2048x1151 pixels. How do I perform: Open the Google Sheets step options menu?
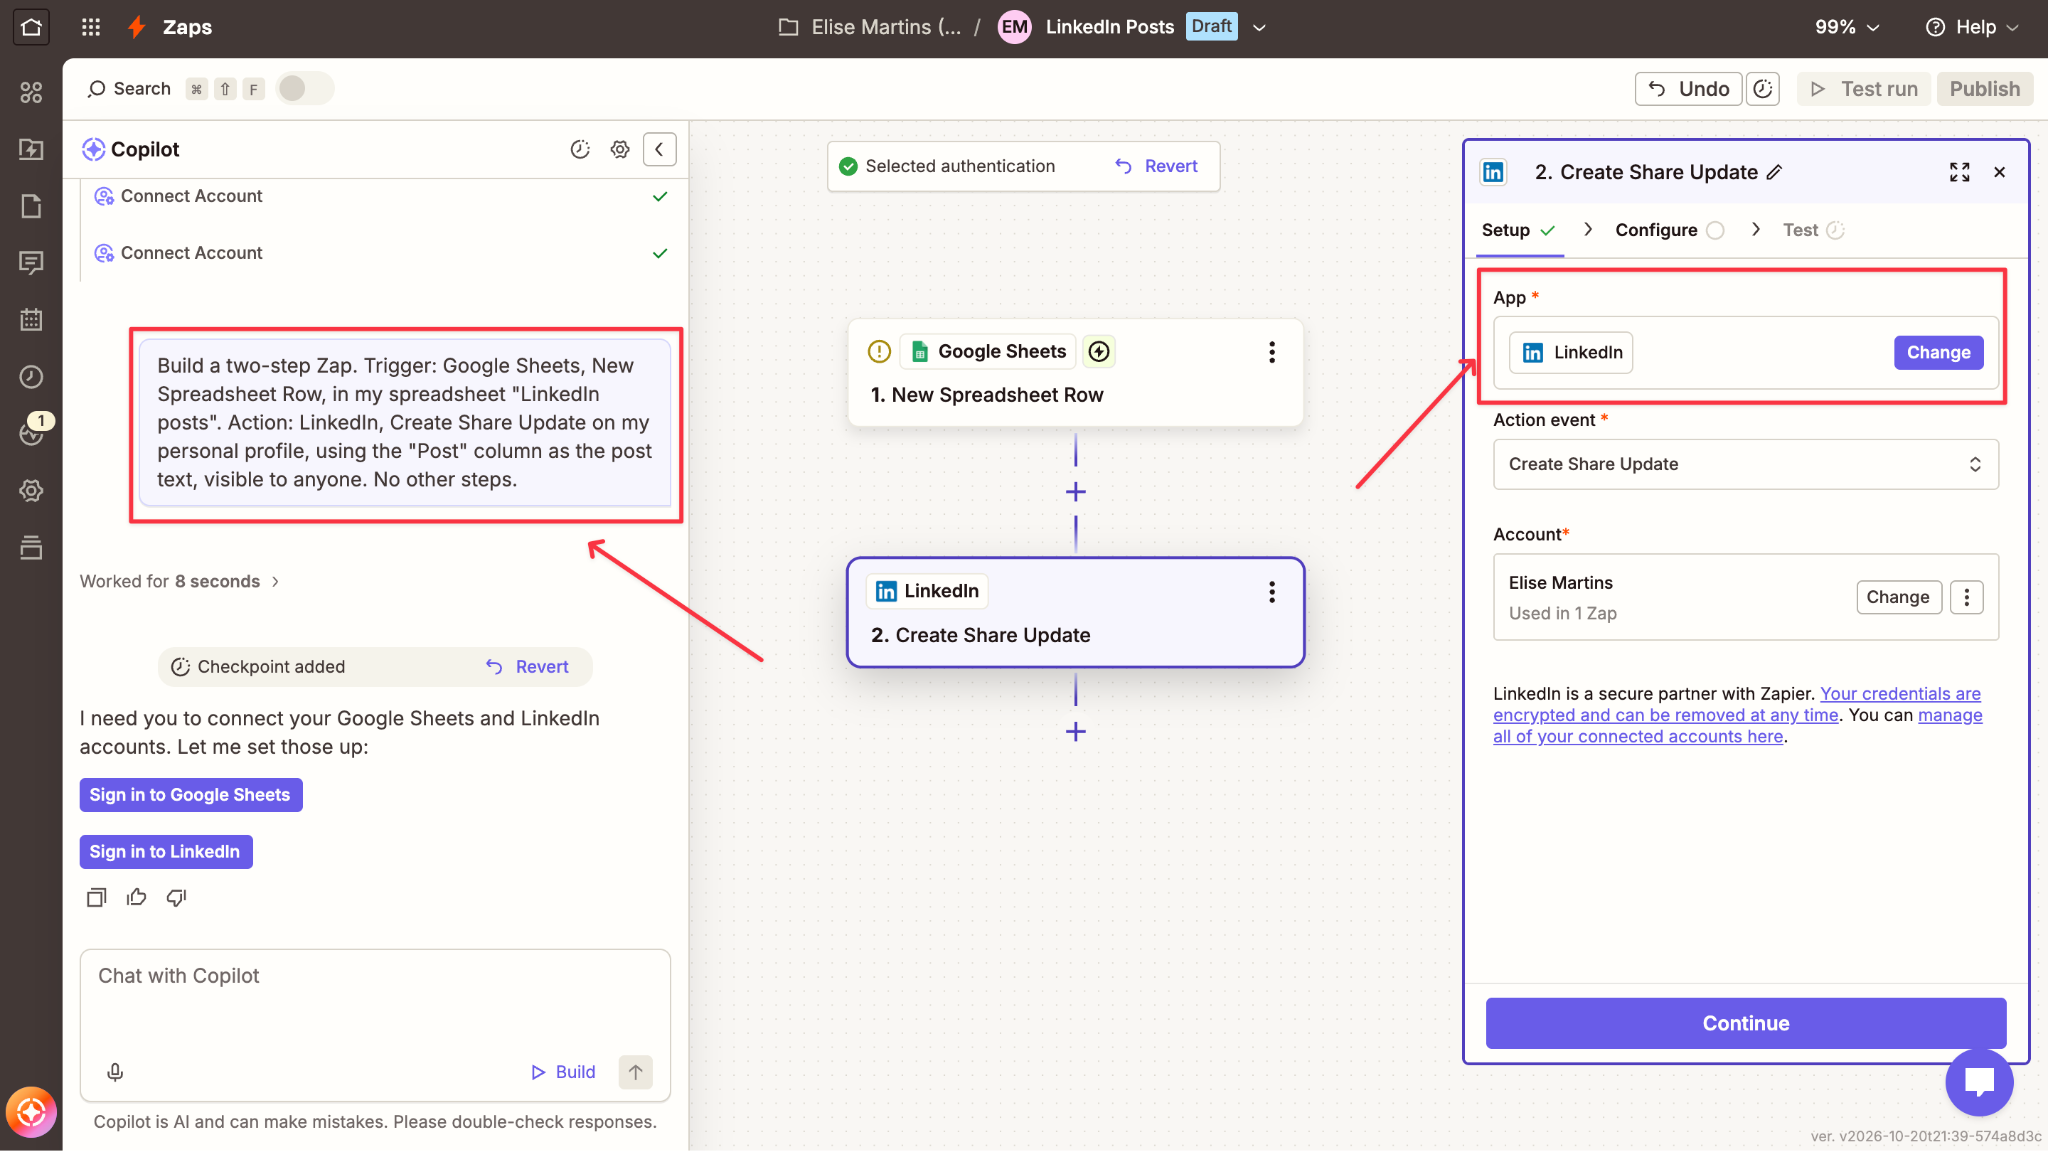(1272, 352)
